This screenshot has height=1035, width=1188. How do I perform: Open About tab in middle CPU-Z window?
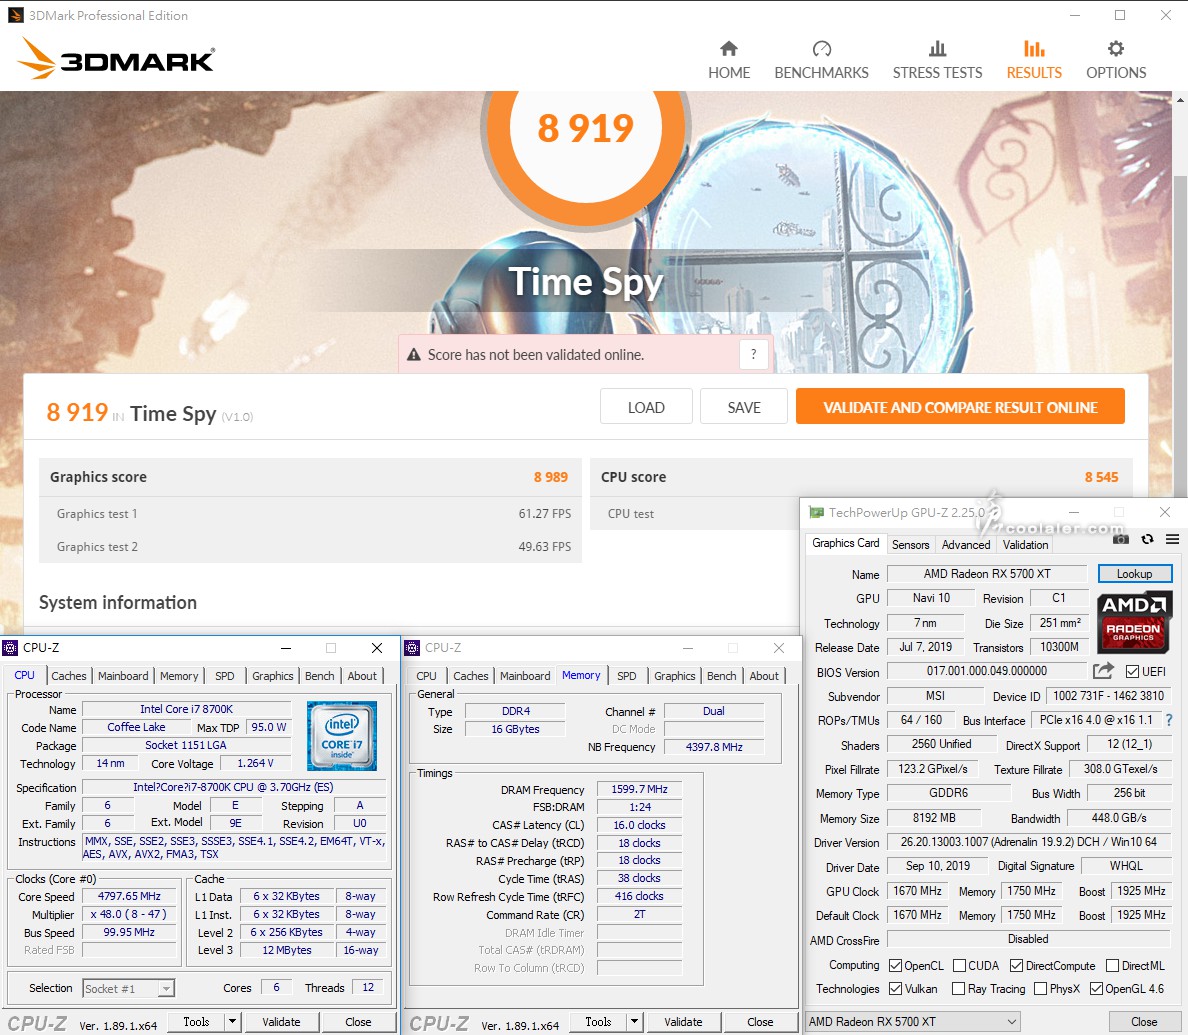[764, 676]
